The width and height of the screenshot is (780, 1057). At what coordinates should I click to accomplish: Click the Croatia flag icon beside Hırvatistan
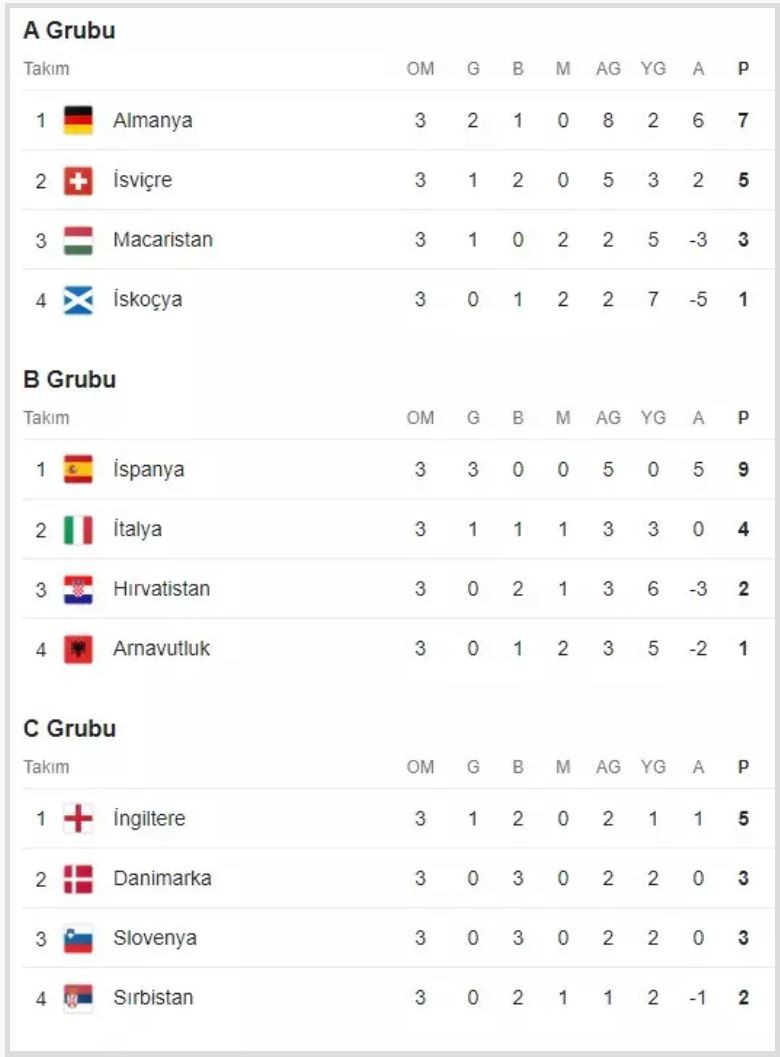click(78, 589)
